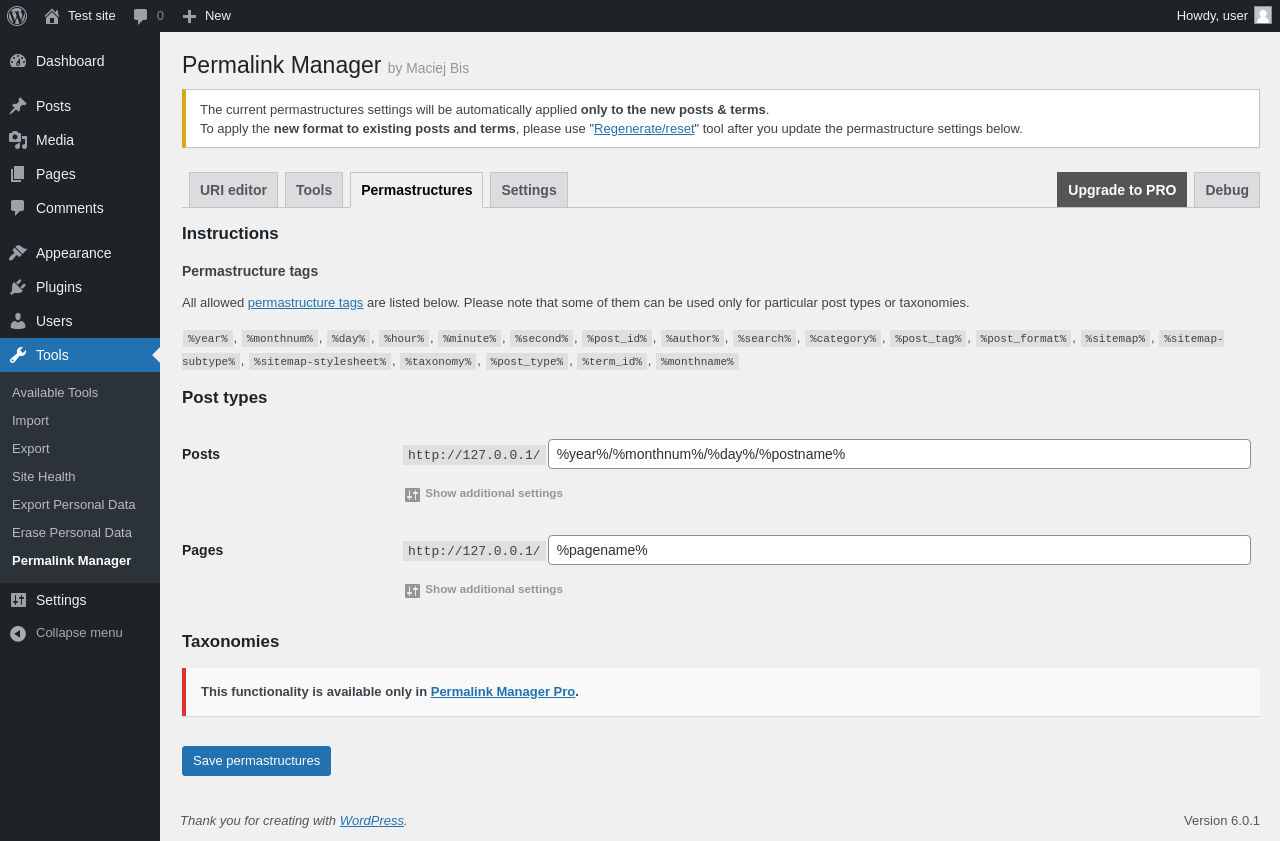Click the WordPress logo icon
Screen dimensions: 1280x841
17,16
